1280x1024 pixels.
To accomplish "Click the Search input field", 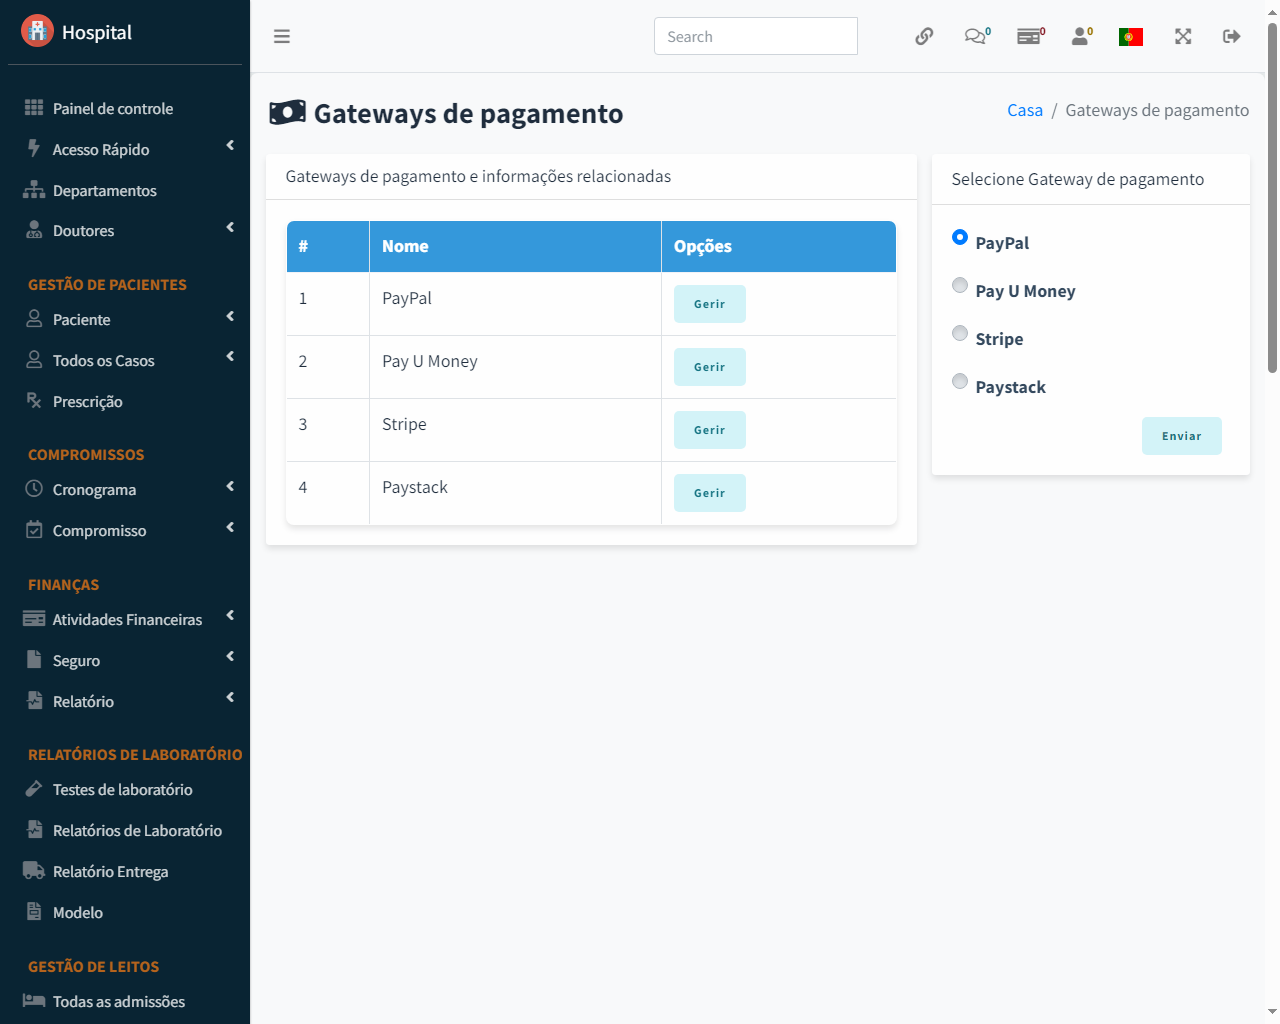I will coord(755,37).
